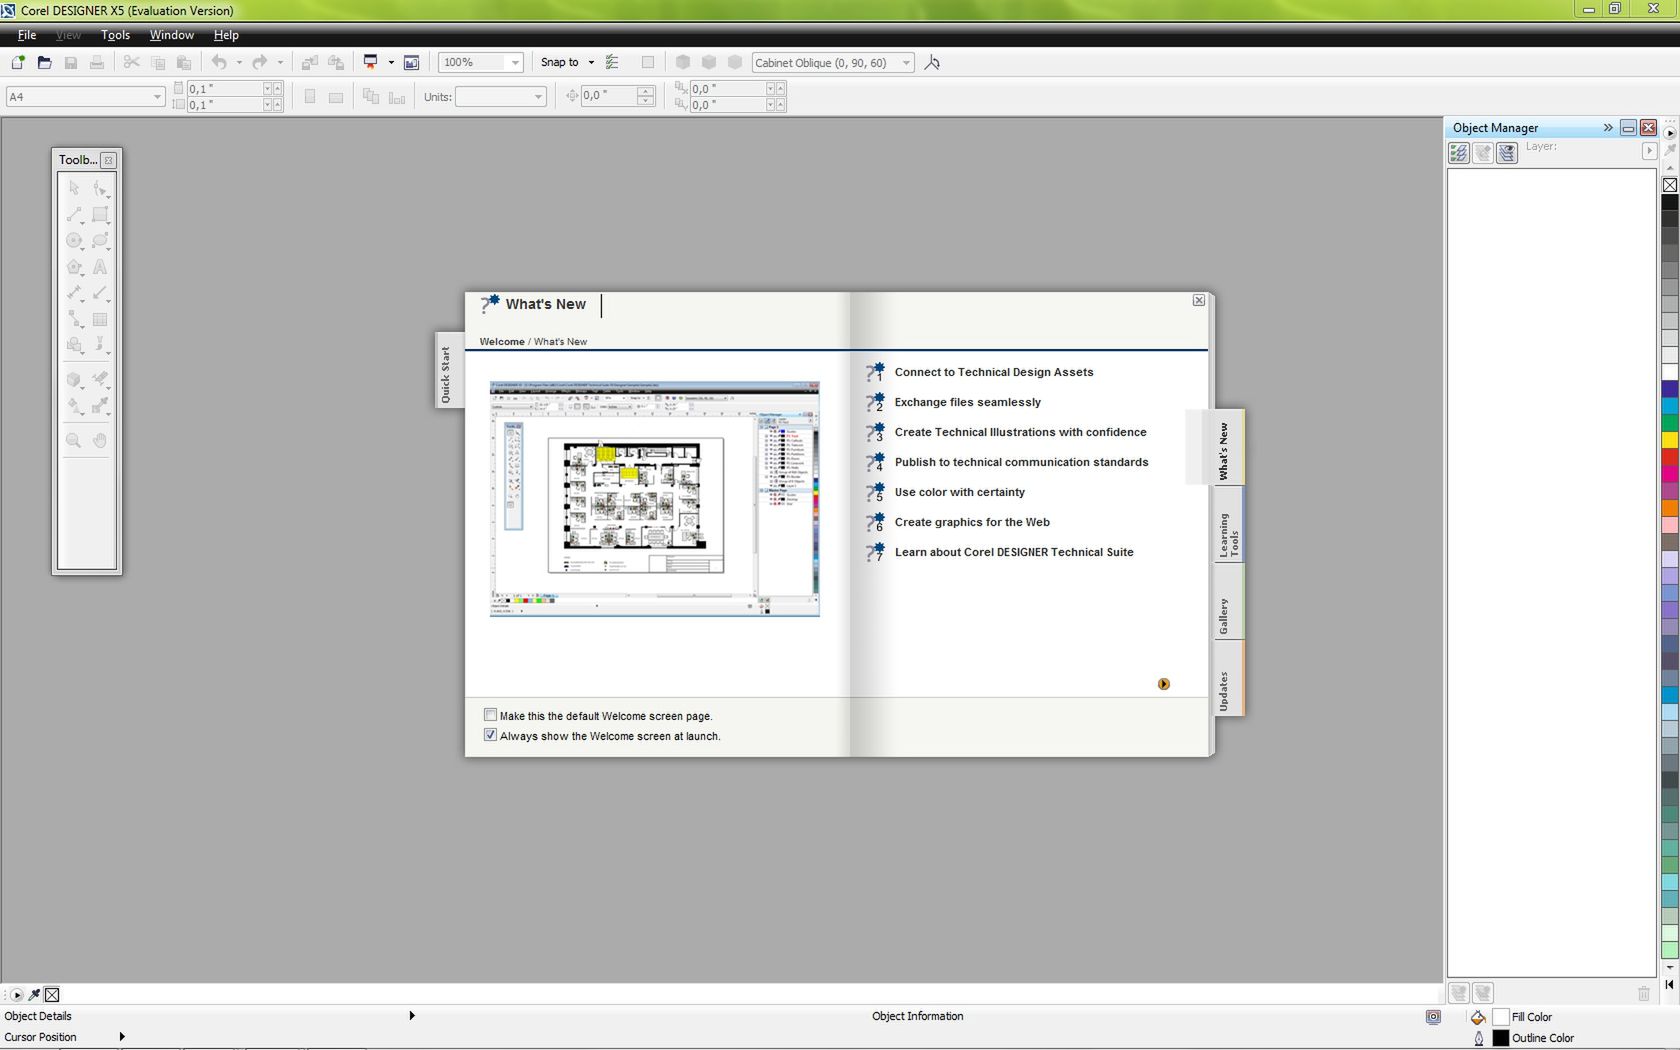Expand the Cursor Position arrow in status bar
The width and height of the screenshot is (1680, 1050).
click(122, 1037)
